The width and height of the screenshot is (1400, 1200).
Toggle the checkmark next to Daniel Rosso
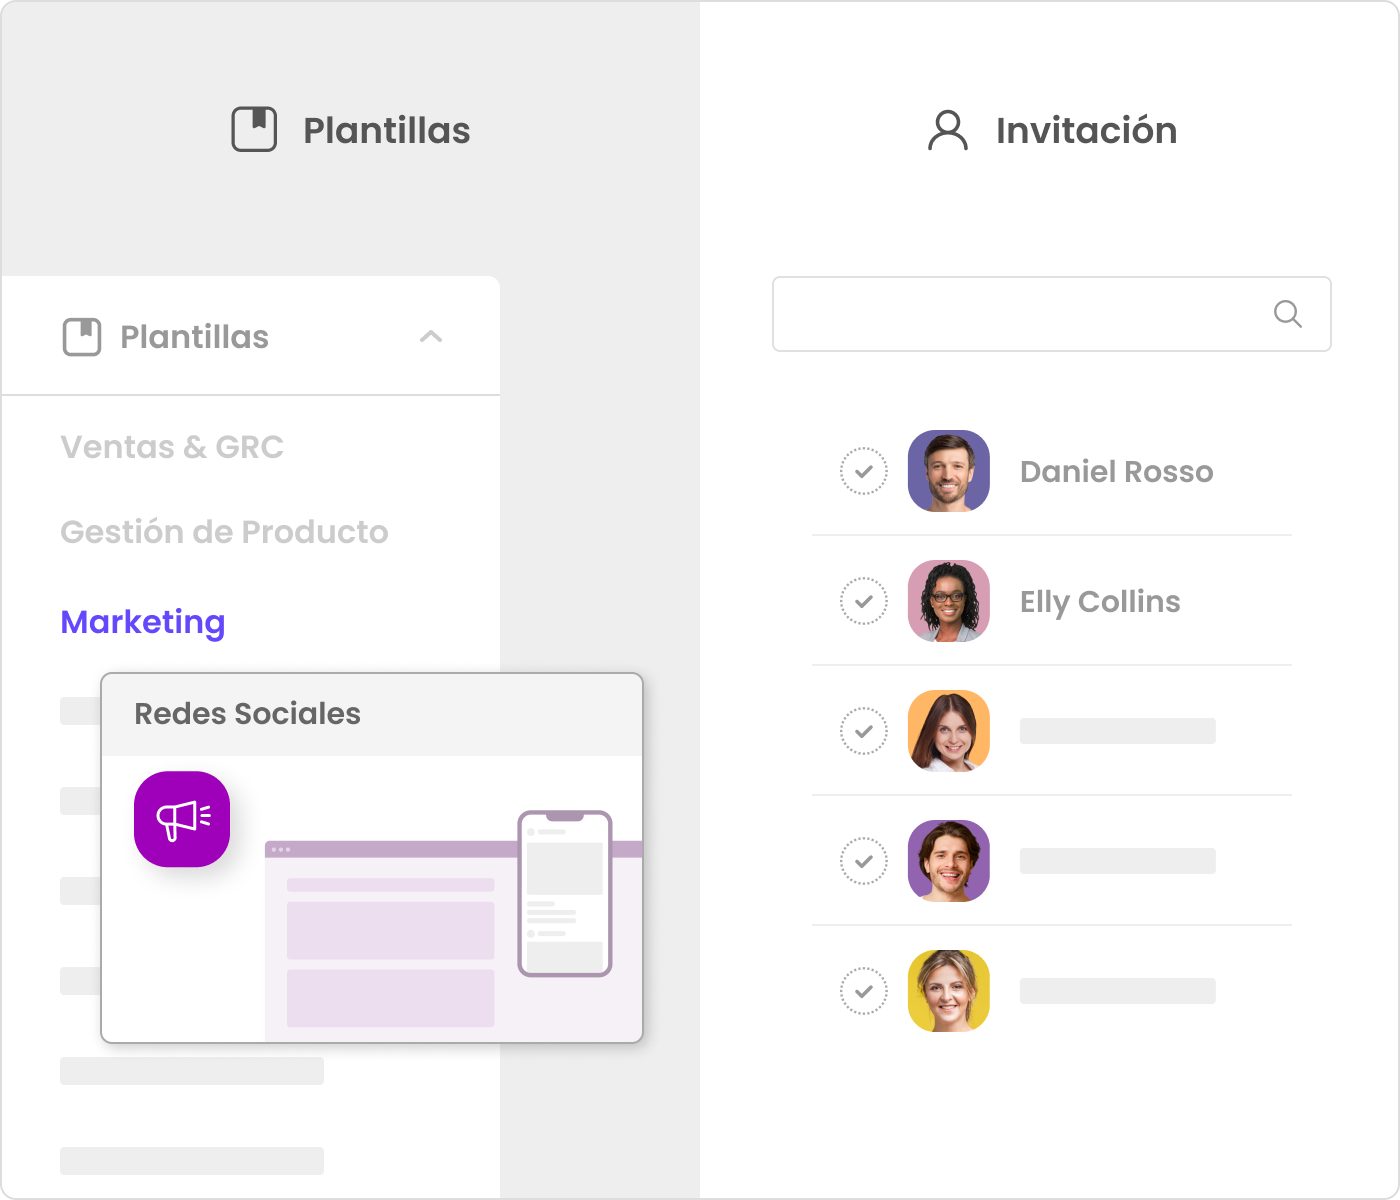pos(863,471)
